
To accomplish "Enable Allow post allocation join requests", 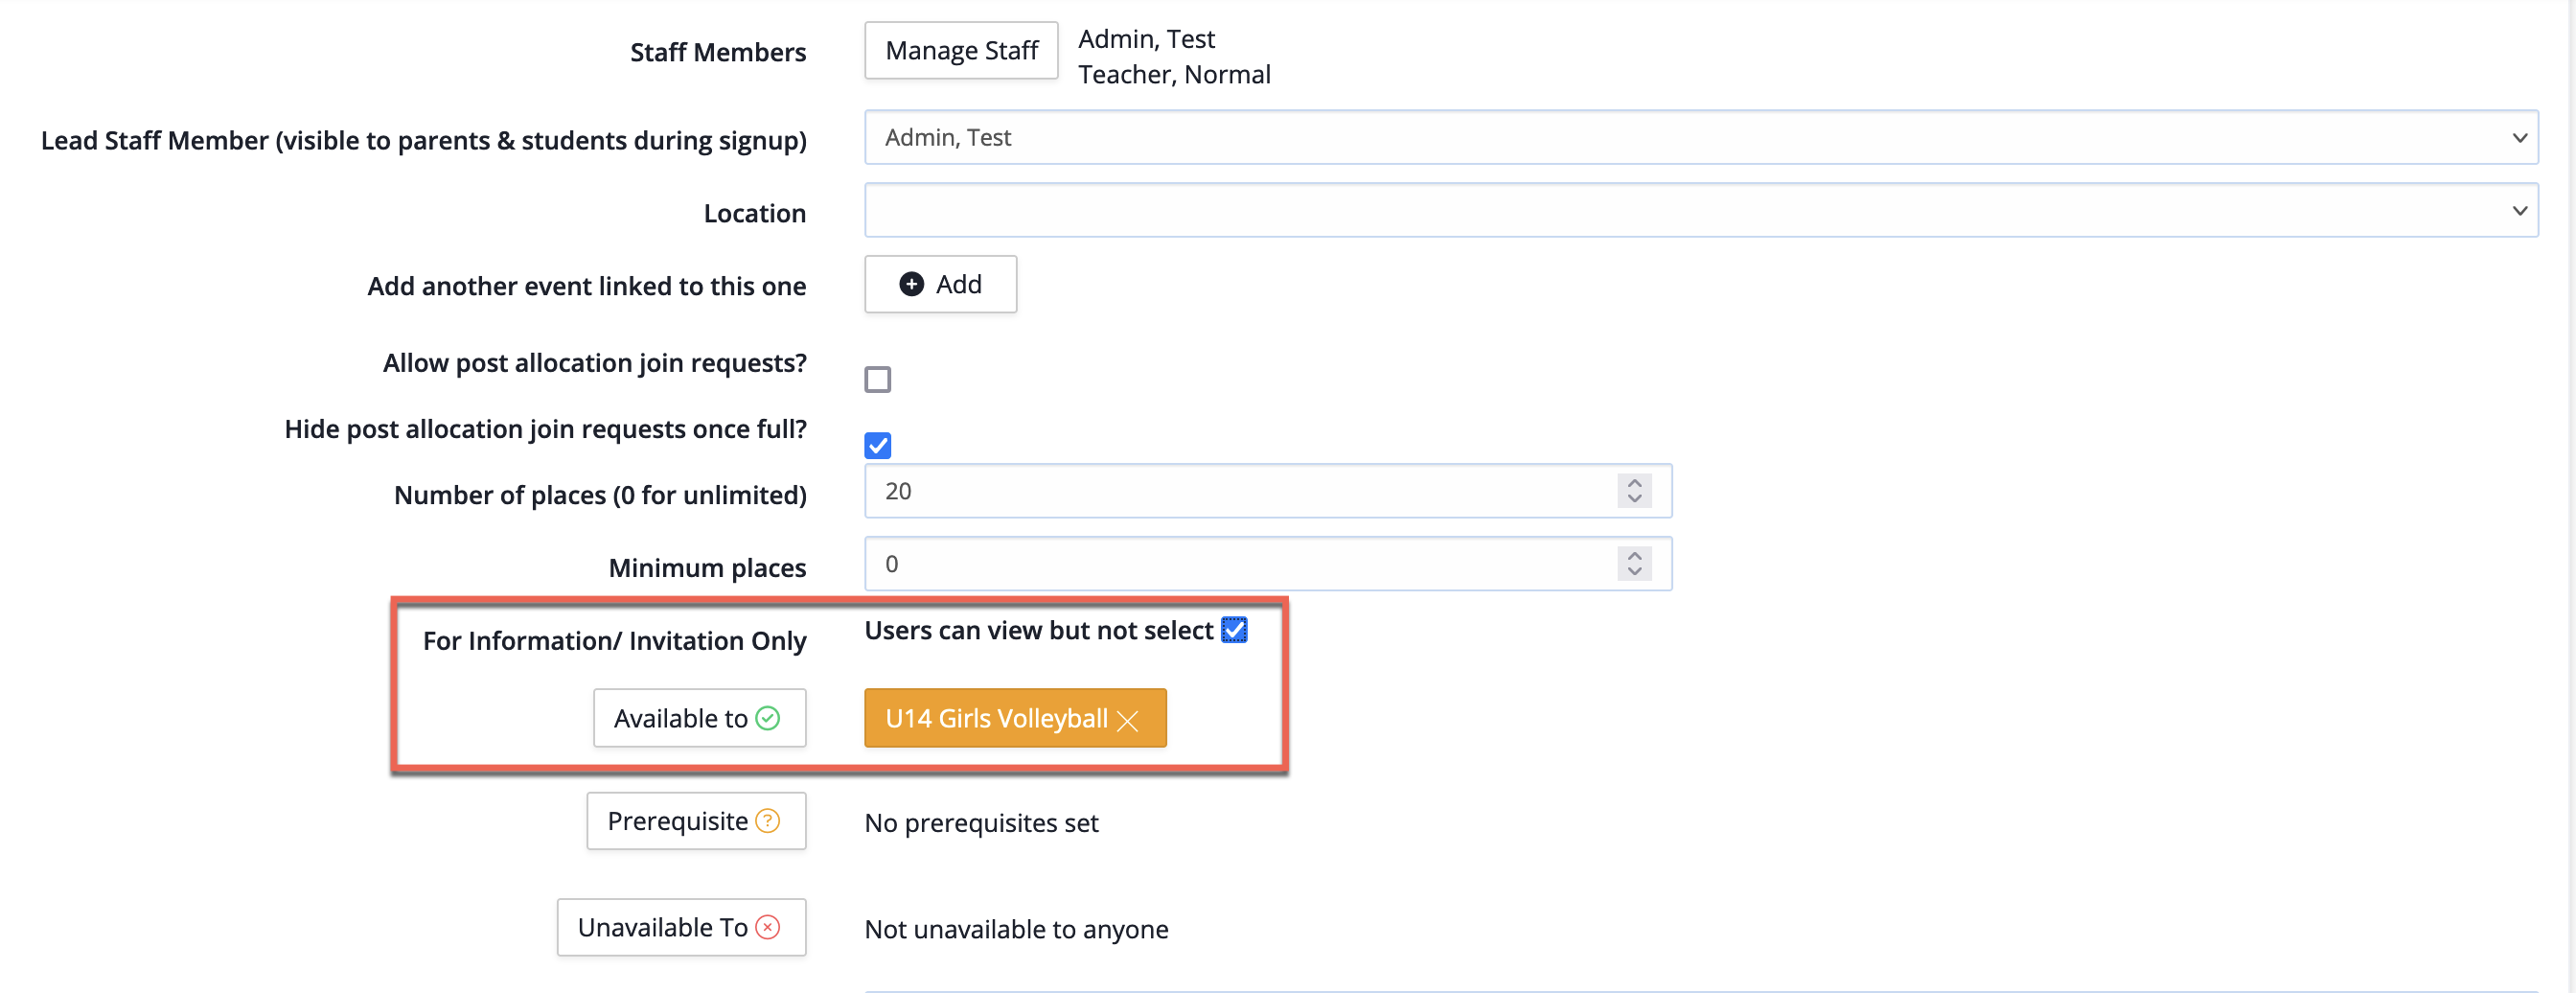I will click(x=878, y=379).
